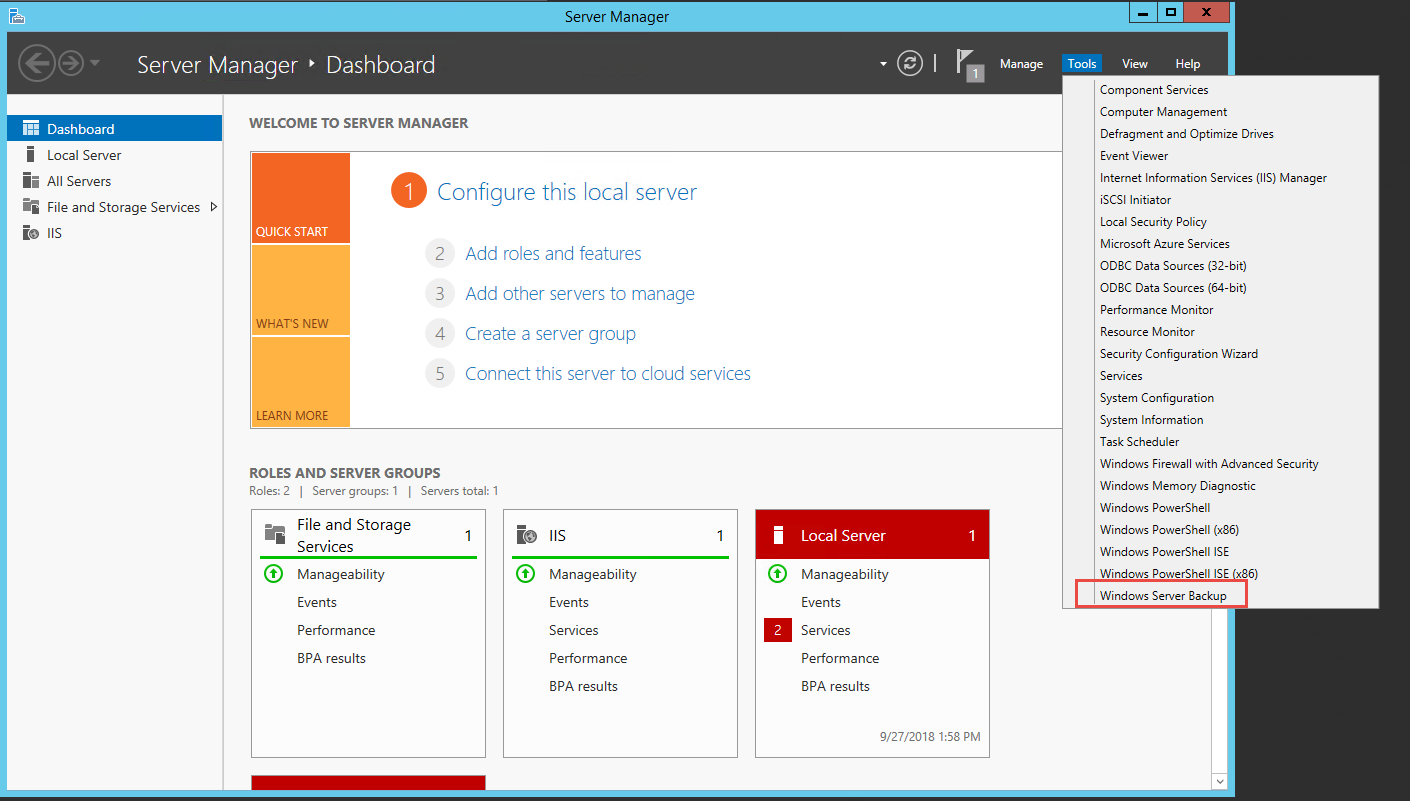Click Configure this local server link
Image resolution: width=1410 pixels, height=801 pixels.
pyautogui.click(x=567, y=192)
